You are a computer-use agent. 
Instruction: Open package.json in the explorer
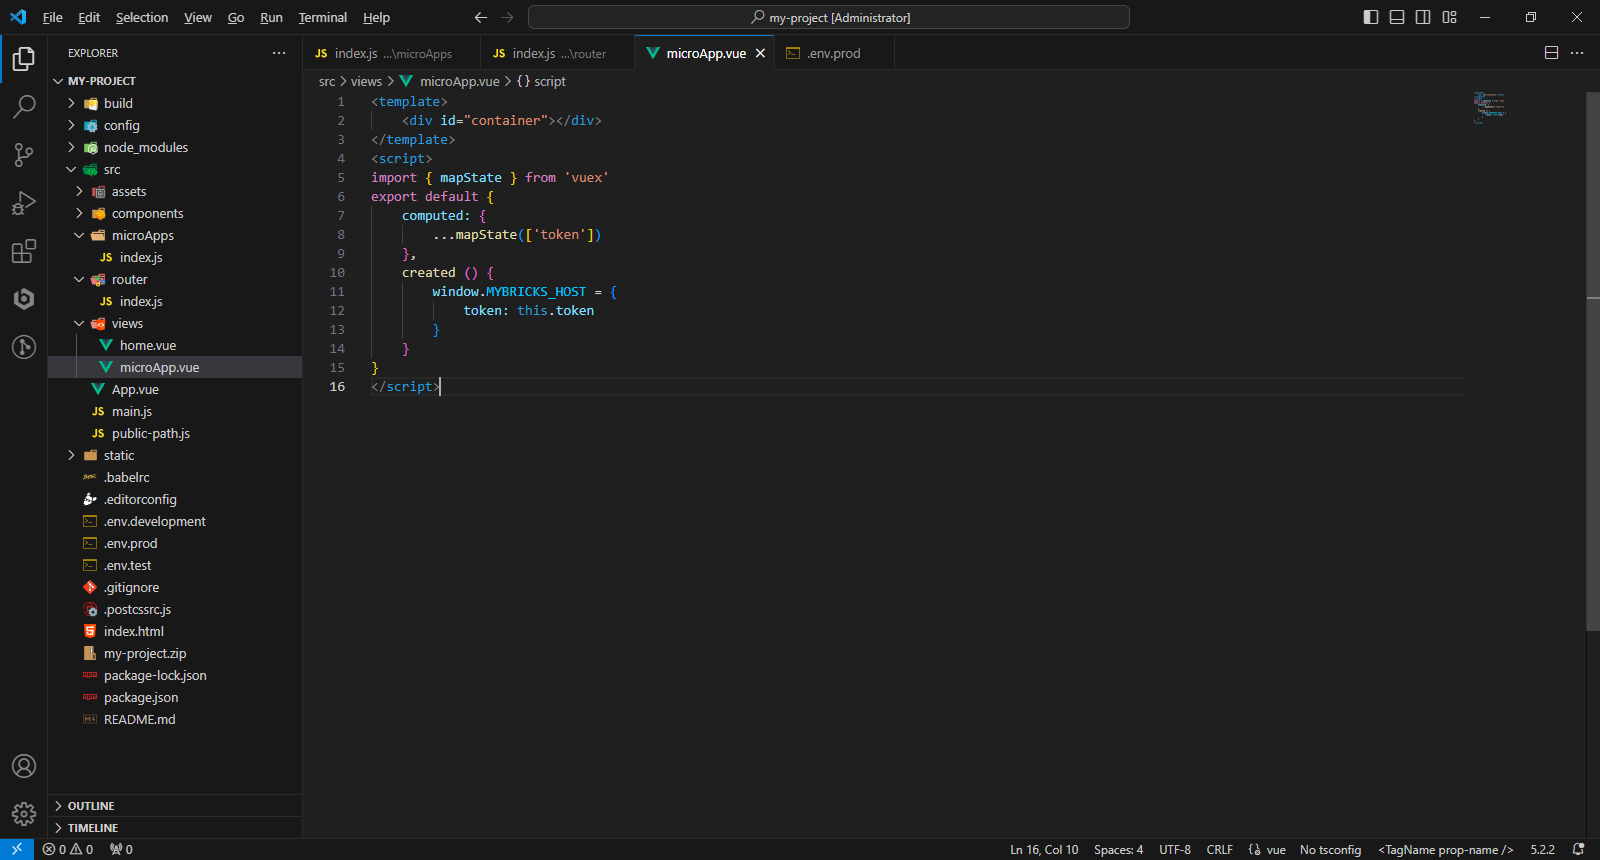coord(175,697)
